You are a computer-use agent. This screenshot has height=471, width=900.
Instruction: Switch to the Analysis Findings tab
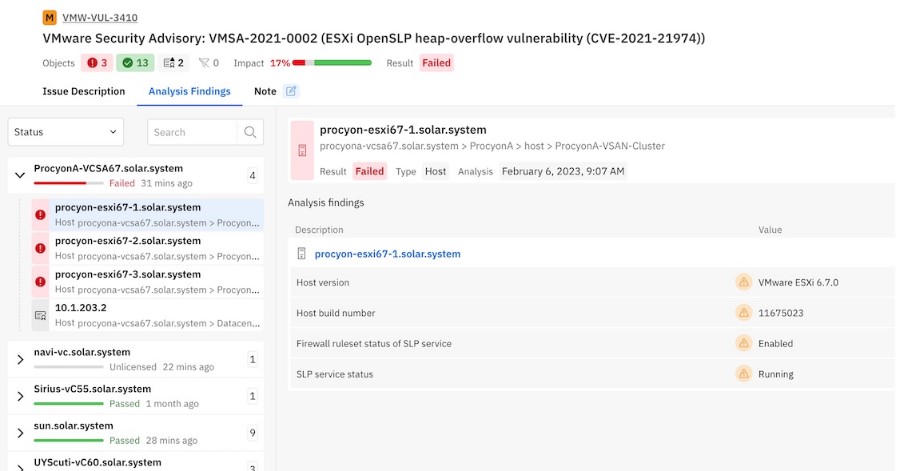189,91
